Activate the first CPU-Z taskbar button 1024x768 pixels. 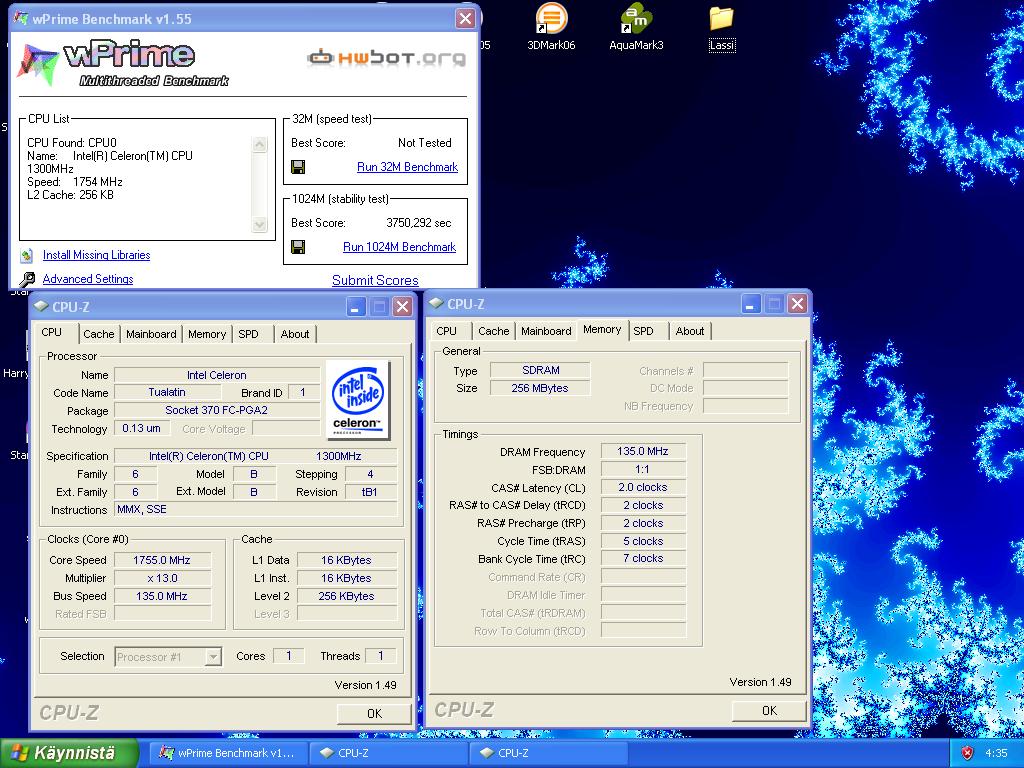[389, 753]
